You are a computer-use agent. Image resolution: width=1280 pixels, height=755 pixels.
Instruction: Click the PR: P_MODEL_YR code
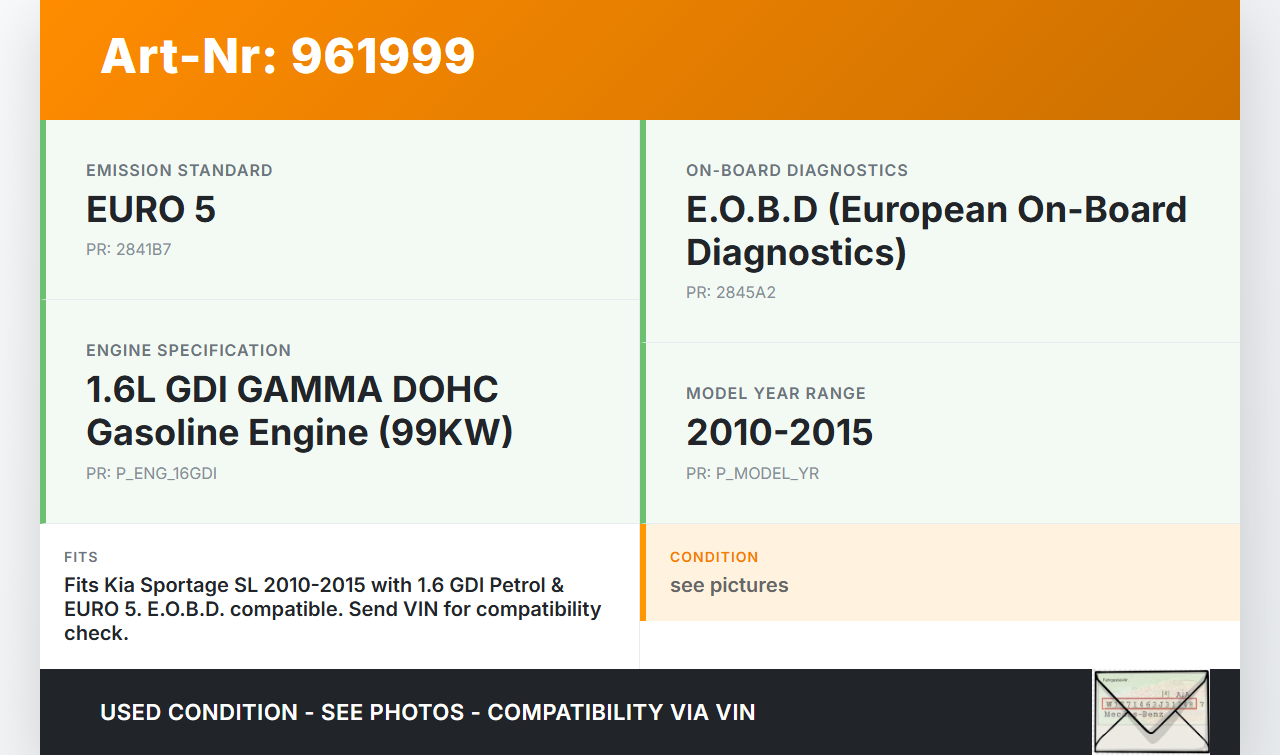pyautogui.click(x=752, y=473)
